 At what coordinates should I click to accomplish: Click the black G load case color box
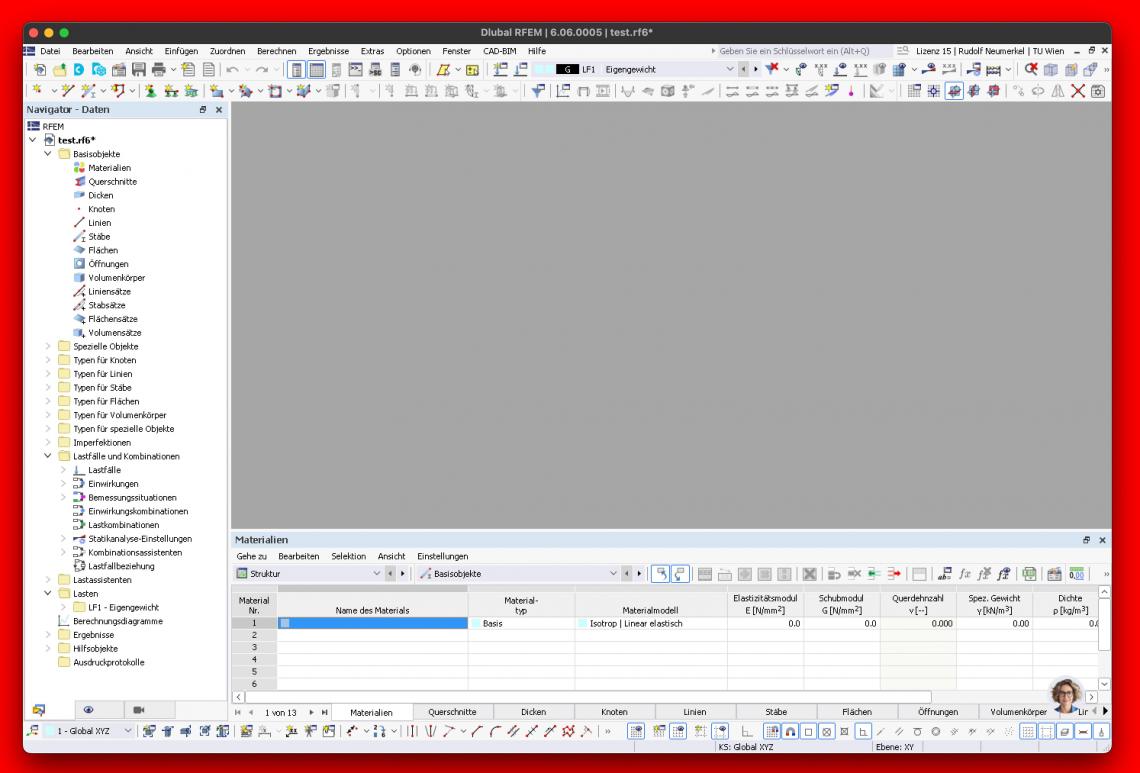(567, 69)
